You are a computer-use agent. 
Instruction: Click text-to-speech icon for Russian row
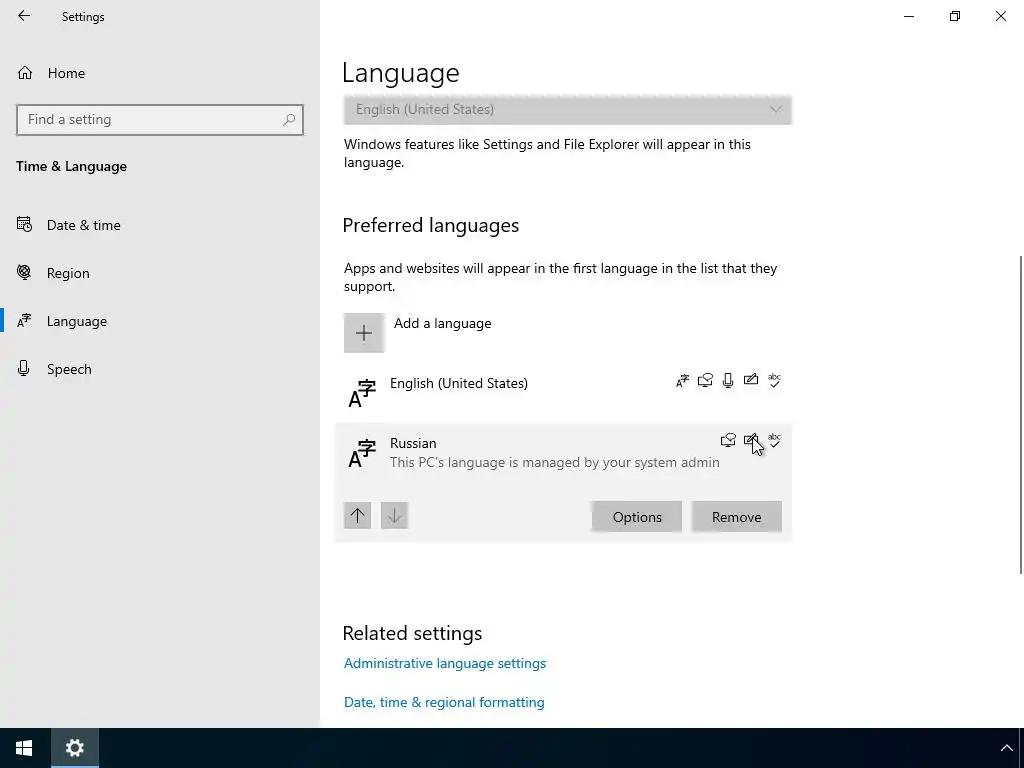[x=728, y=440]
